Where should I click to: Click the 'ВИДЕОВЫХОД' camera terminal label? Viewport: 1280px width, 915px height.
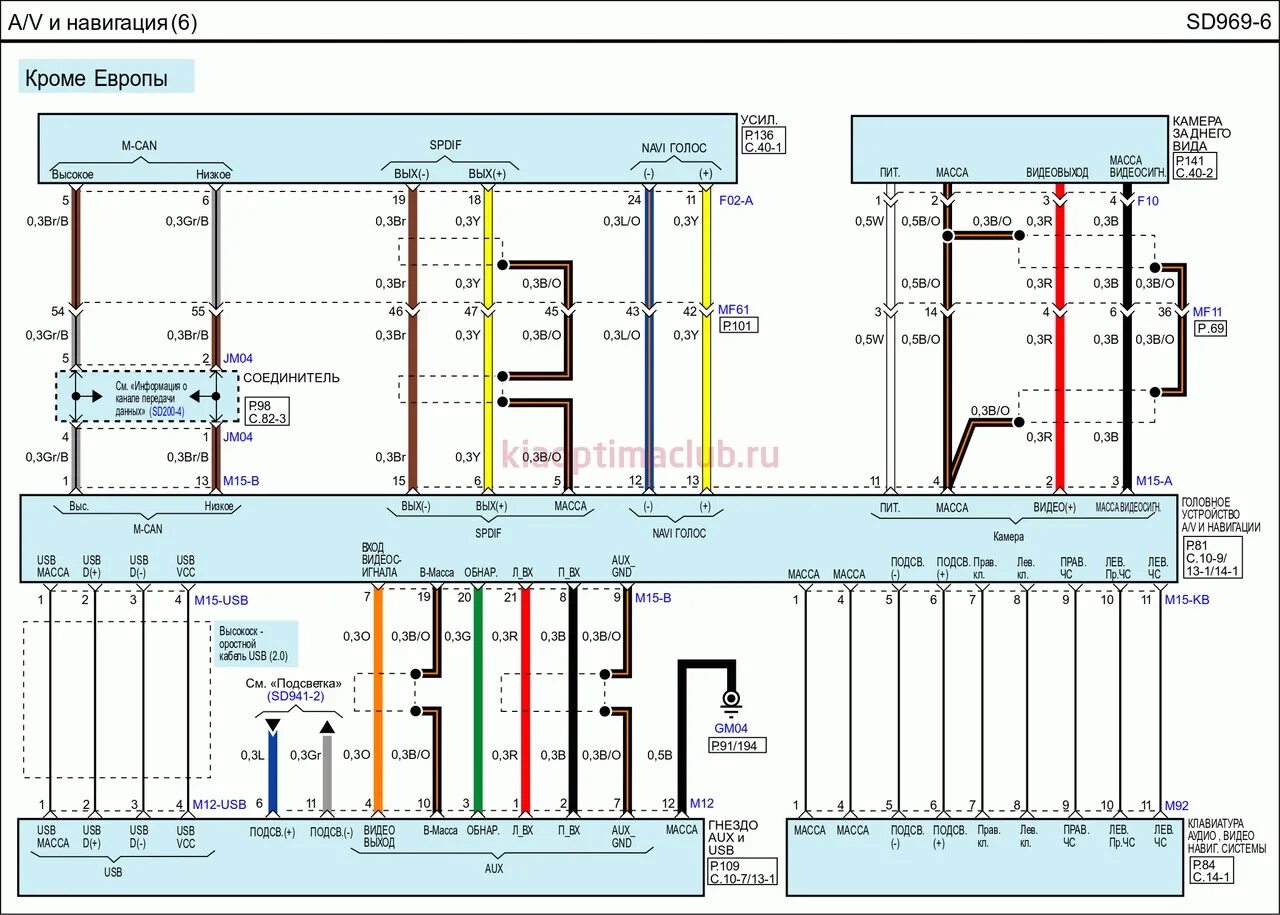(1057, 173)
